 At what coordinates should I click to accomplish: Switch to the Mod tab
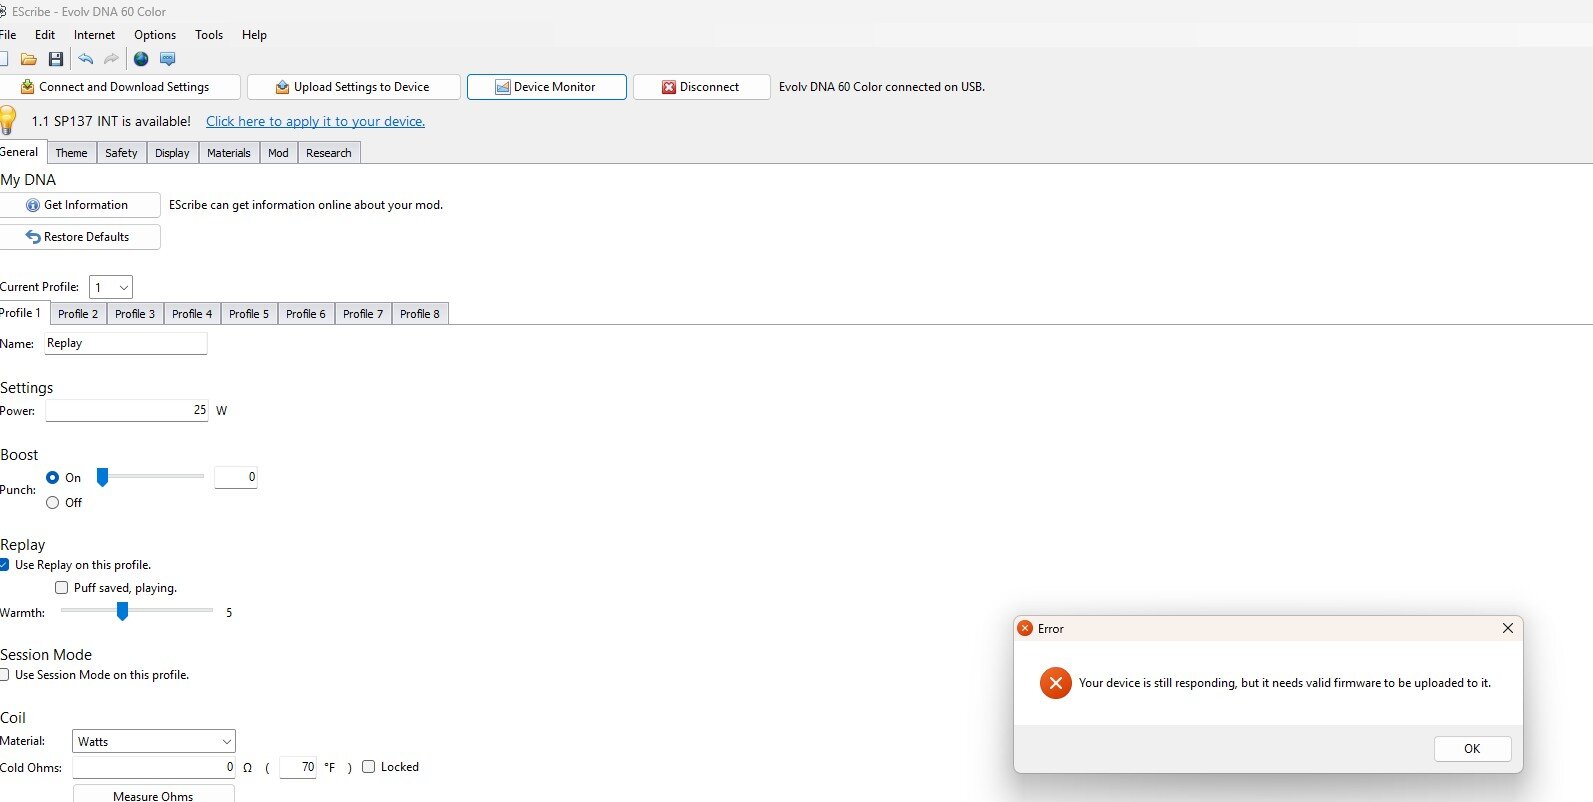[x=278, y=153]
